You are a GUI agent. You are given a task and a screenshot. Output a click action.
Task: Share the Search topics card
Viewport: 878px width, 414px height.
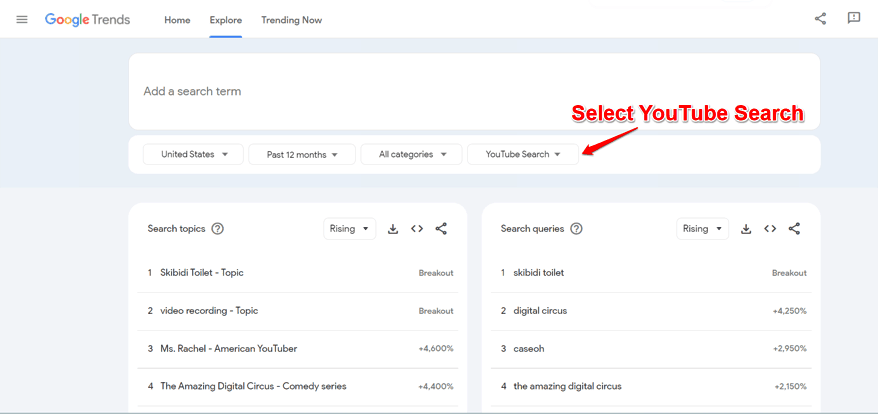(441, 229)
